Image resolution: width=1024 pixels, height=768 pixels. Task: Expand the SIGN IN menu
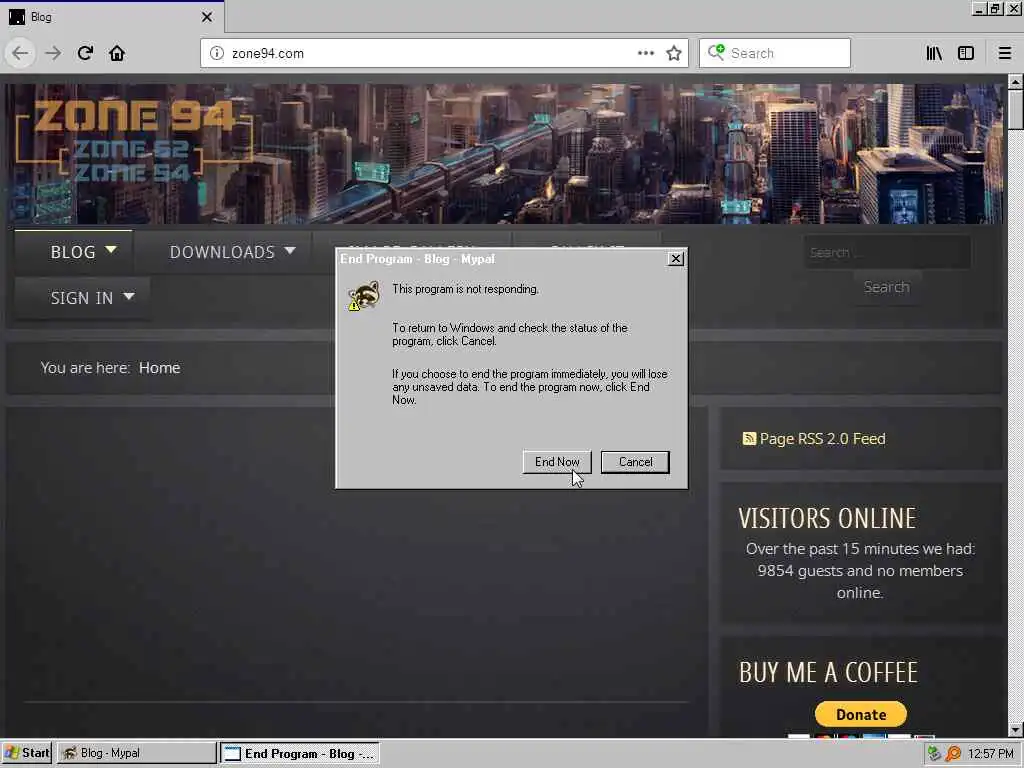(x=82, y=298)
